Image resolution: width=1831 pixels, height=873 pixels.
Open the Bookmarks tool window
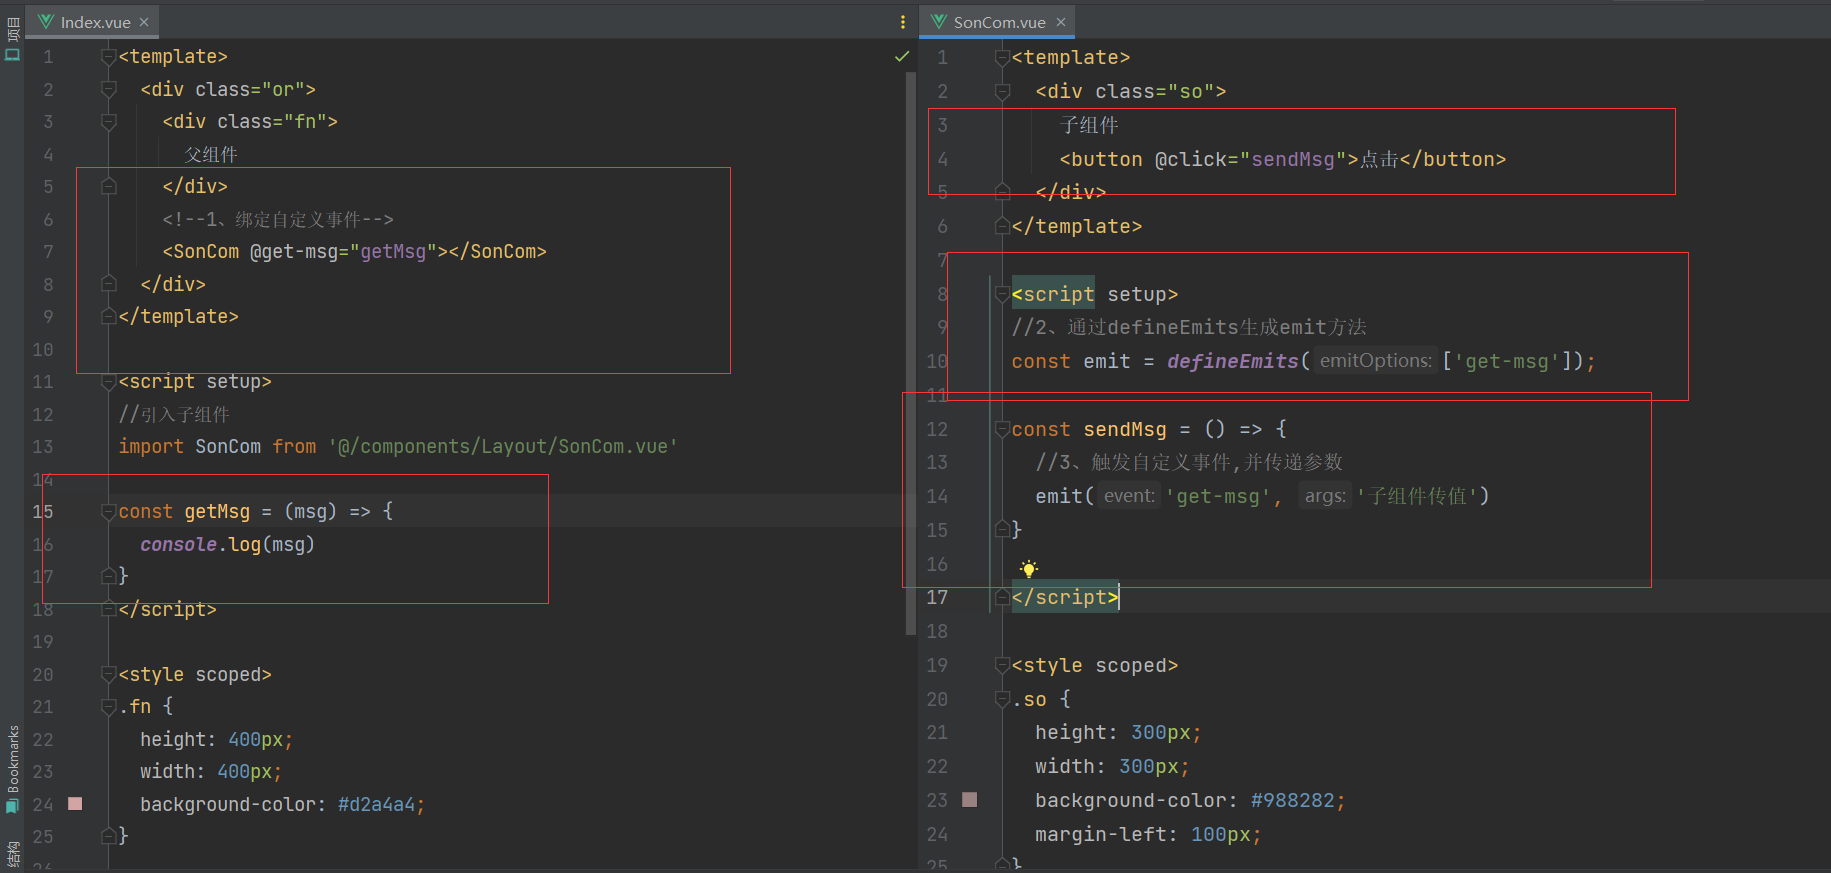[x=12, y=768]
